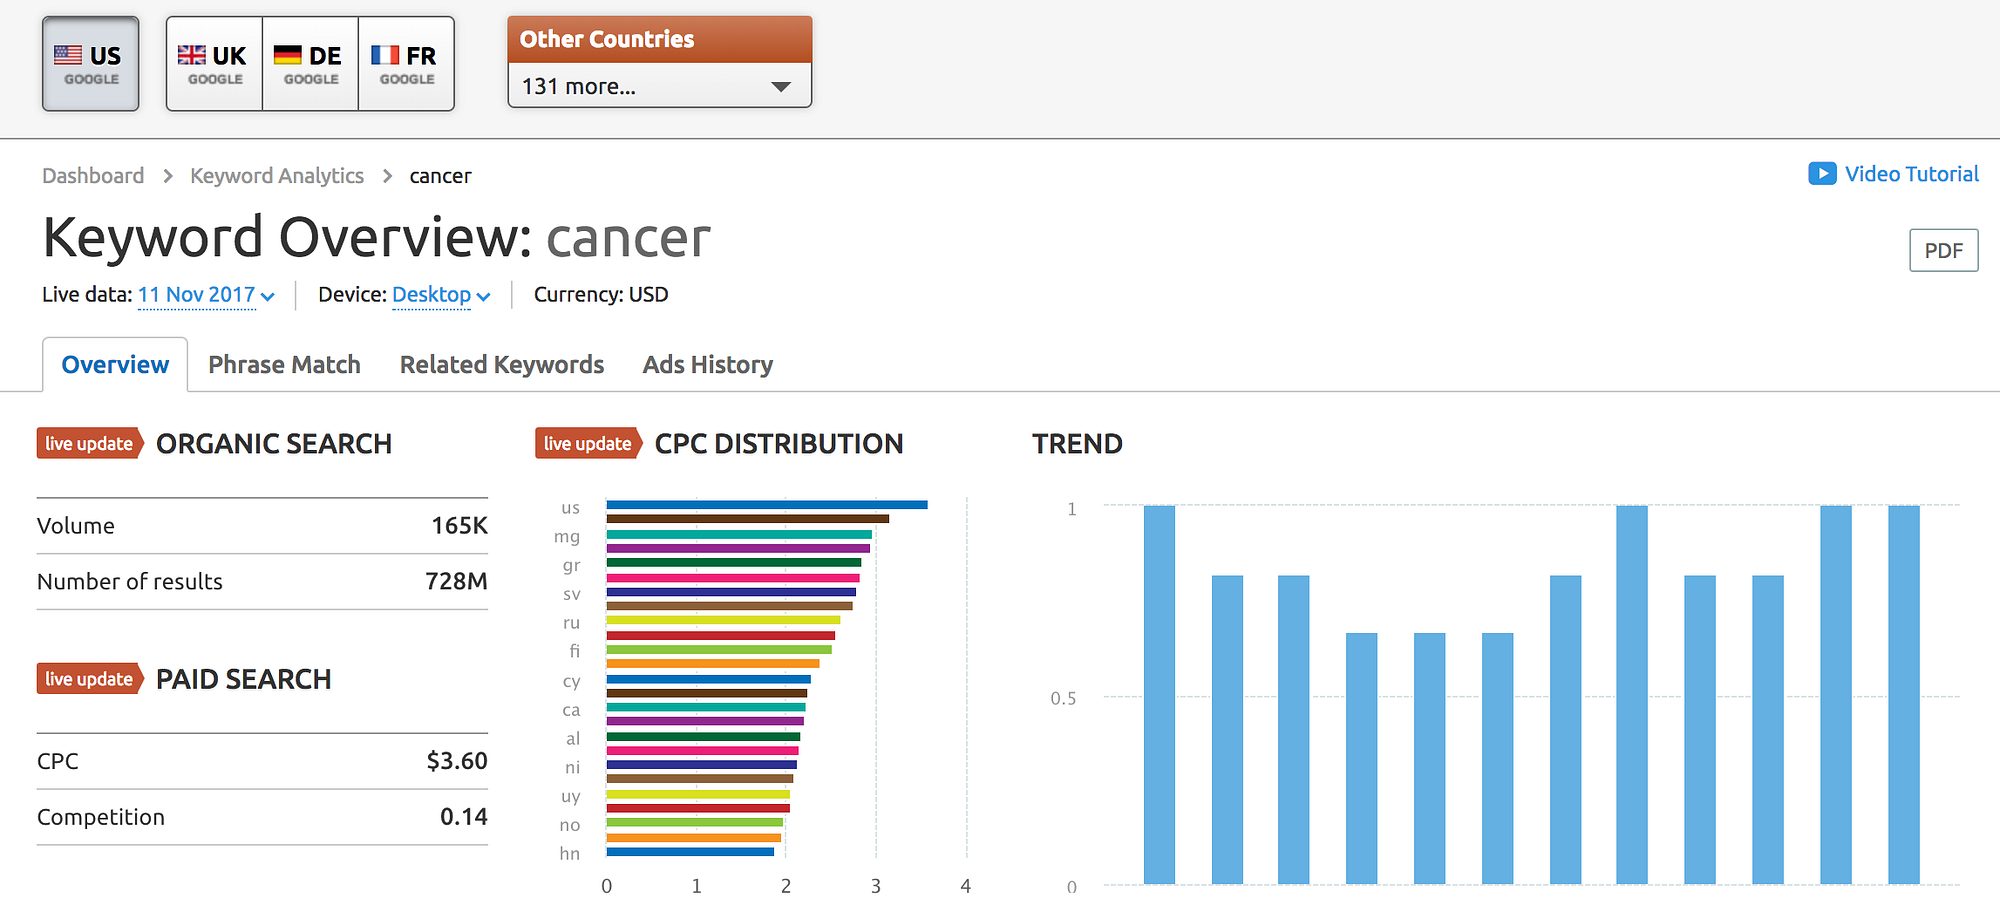Image resolution: width=2000 pixels, height=919 pixels.
Task: Go to the Ads History tab
Action: pyautogui.click(x=707, y=365)
